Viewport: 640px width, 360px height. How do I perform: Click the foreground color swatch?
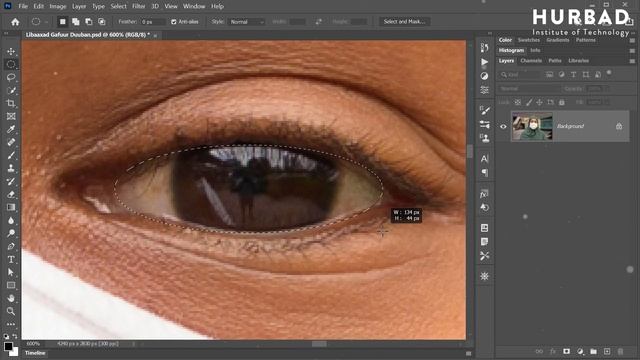[8, 347]
